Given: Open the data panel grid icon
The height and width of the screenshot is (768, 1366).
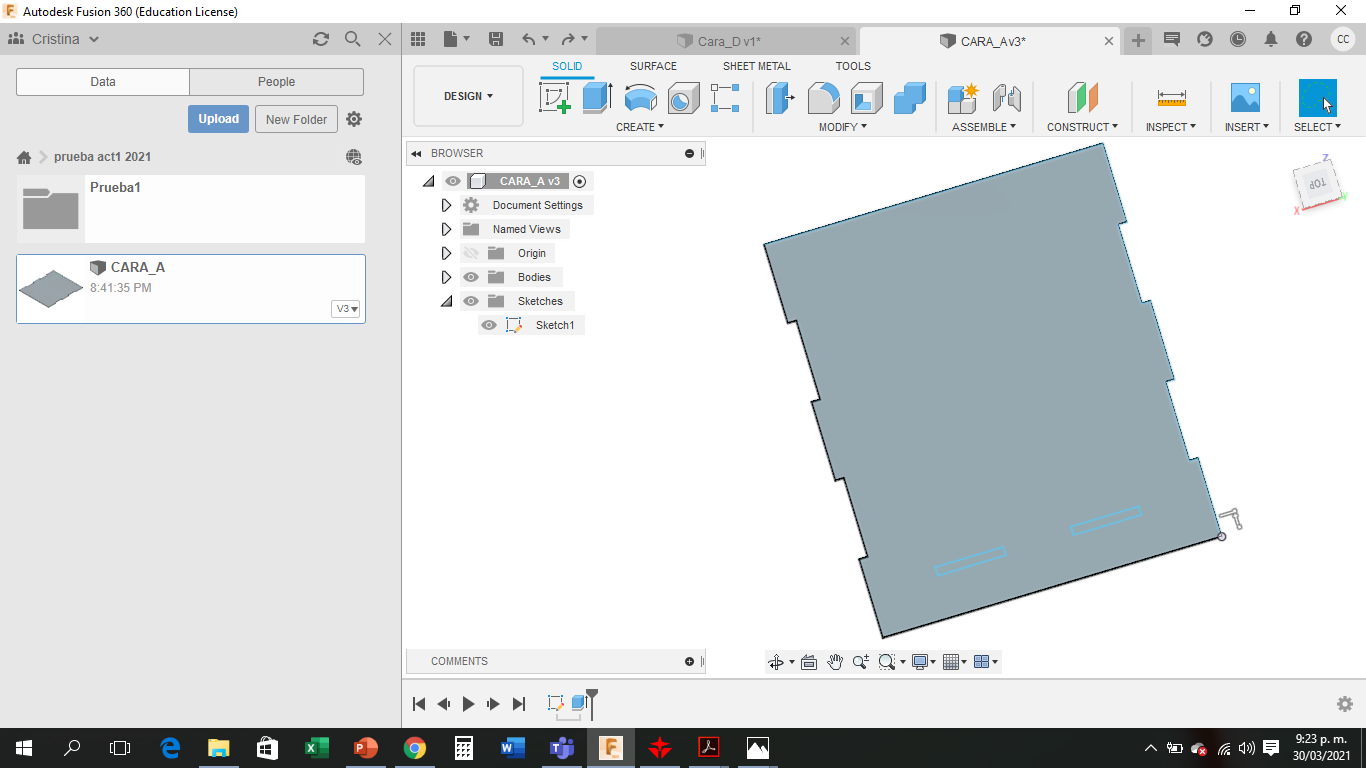Looking at the screenshot, I should click(x=418, y=39).
